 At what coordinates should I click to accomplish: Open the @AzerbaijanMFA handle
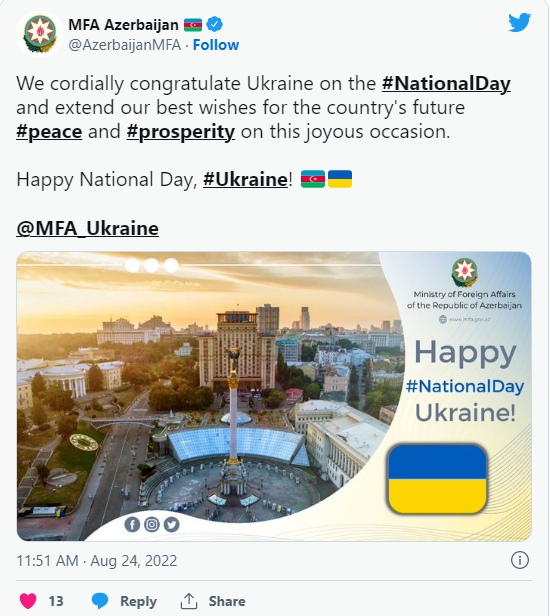(x=125, y=45)
